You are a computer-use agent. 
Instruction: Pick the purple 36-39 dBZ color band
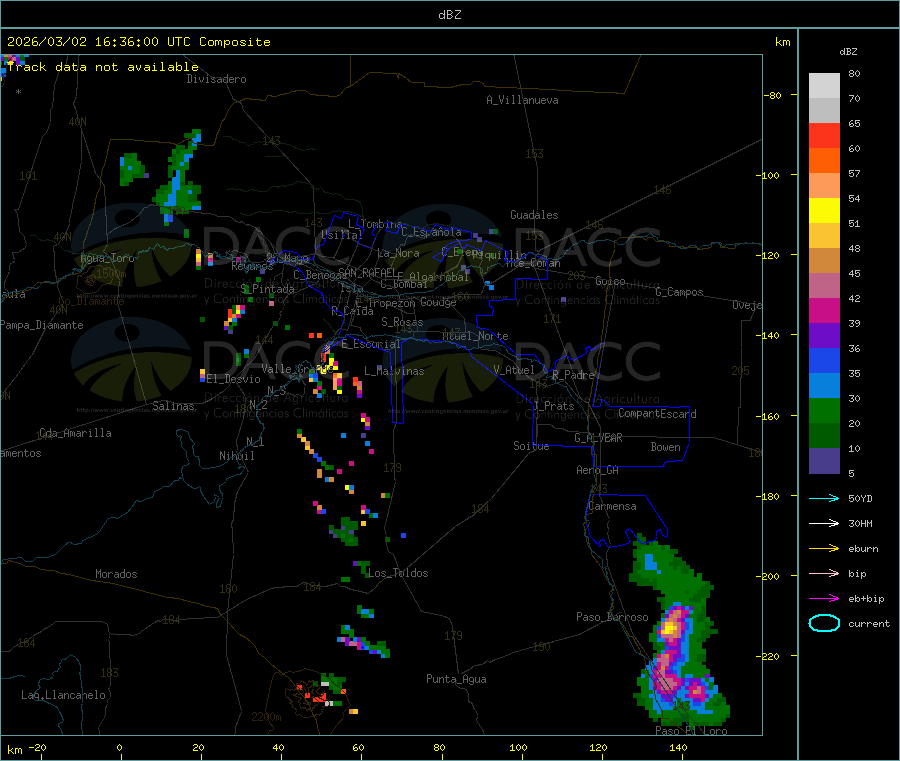pyautogui.click(x=824, y=336)
